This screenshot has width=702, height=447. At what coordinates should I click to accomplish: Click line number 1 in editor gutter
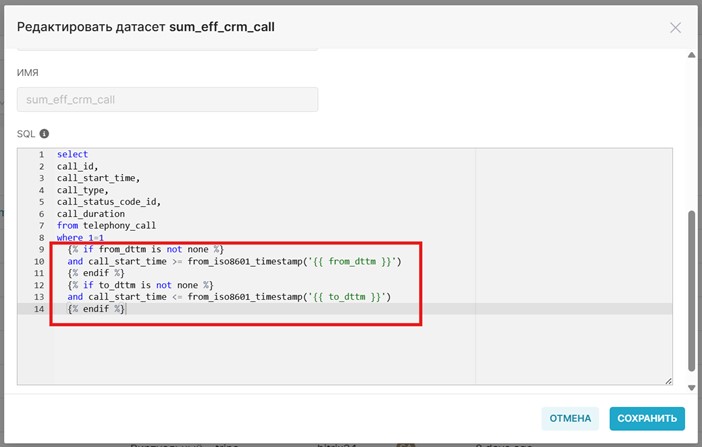41,155
